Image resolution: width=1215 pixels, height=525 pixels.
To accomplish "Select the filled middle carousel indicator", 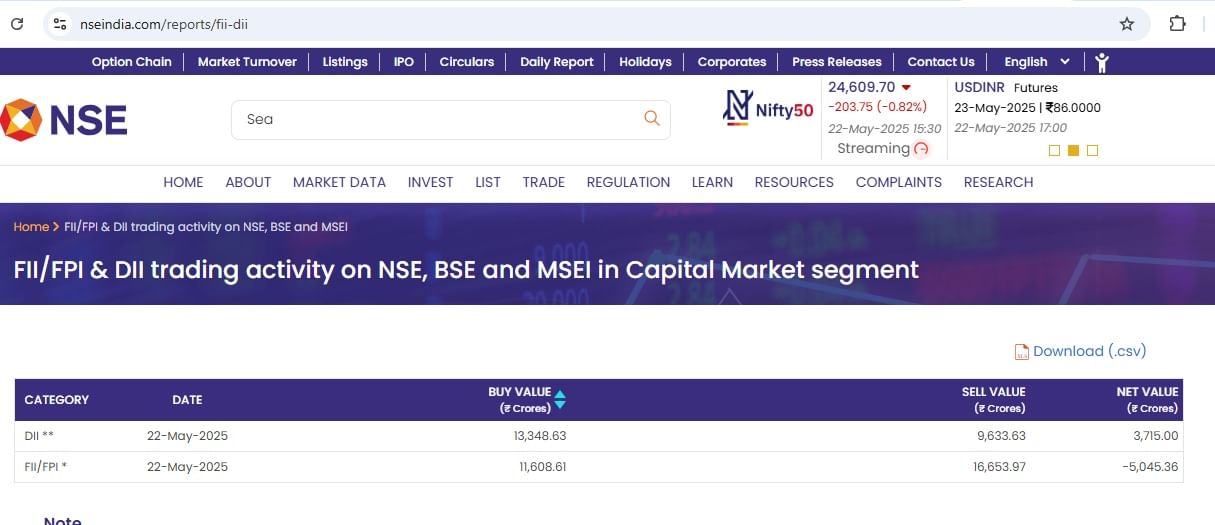I will (x=1073, y=150).
